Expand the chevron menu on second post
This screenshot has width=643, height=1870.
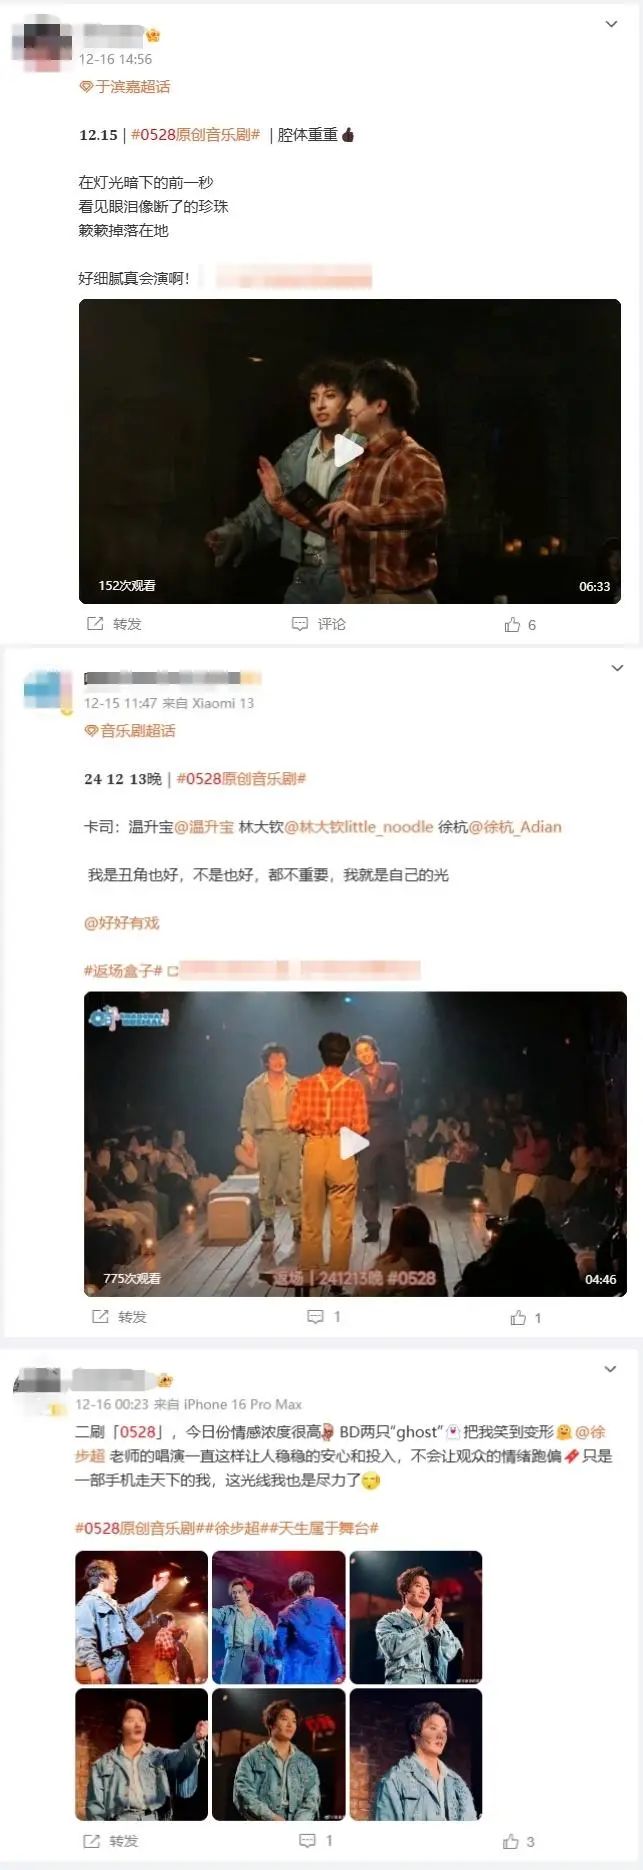(x=617, y=668)
